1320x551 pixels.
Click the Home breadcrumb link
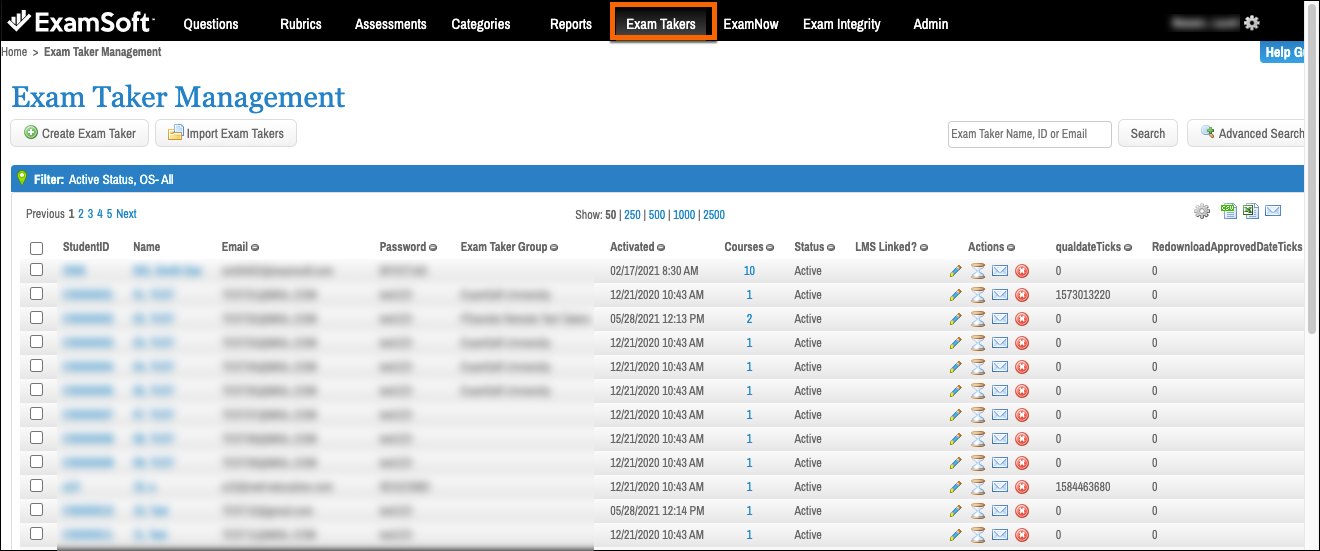(x=14, y=51)
